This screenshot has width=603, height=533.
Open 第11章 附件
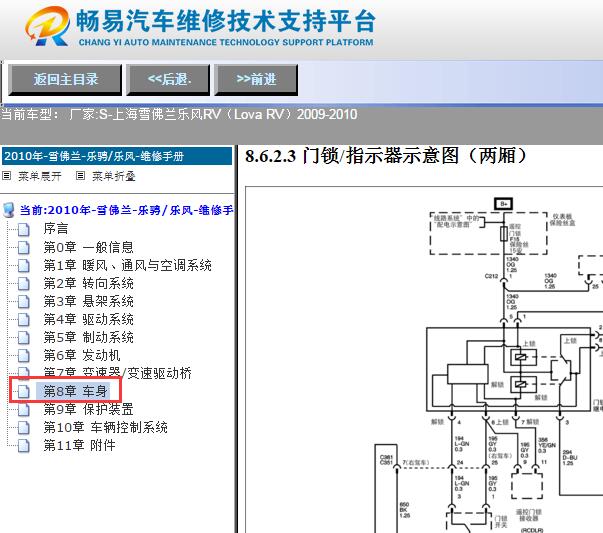79,445
